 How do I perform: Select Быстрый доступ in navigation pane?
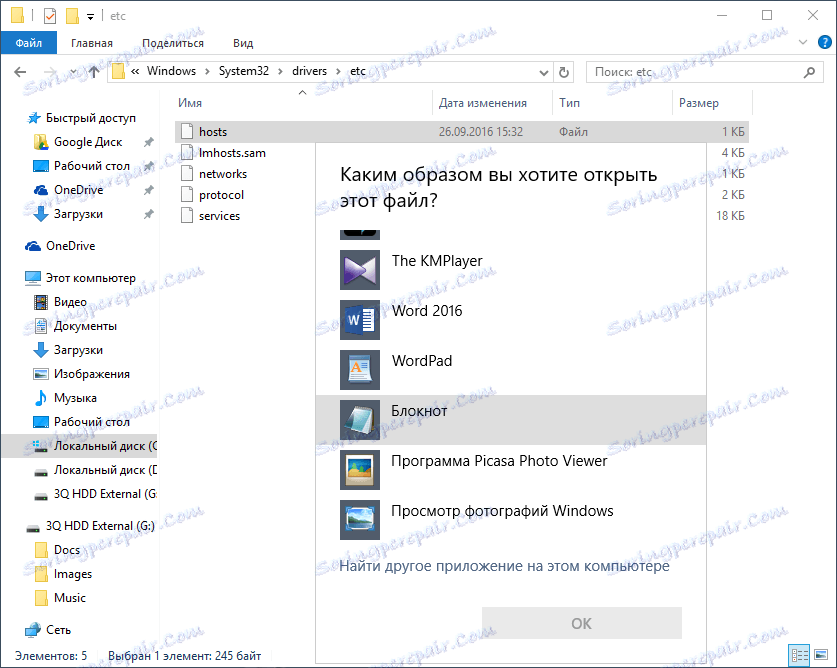(90, 118)
